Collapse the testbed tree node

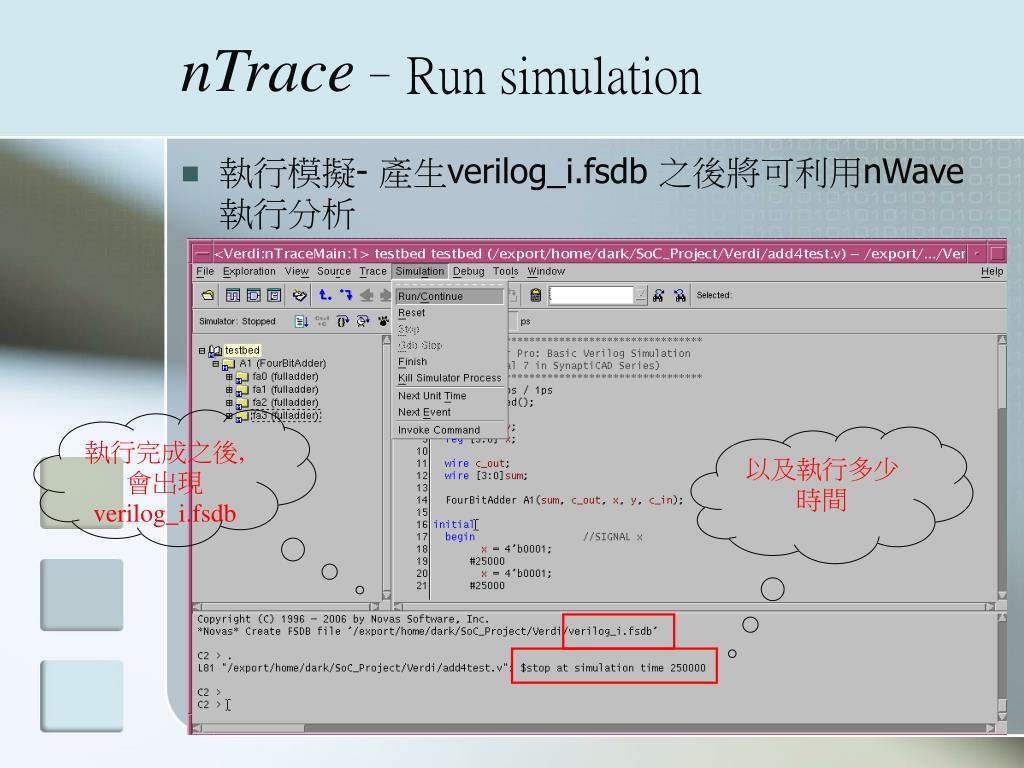click(x=202, y=351)
